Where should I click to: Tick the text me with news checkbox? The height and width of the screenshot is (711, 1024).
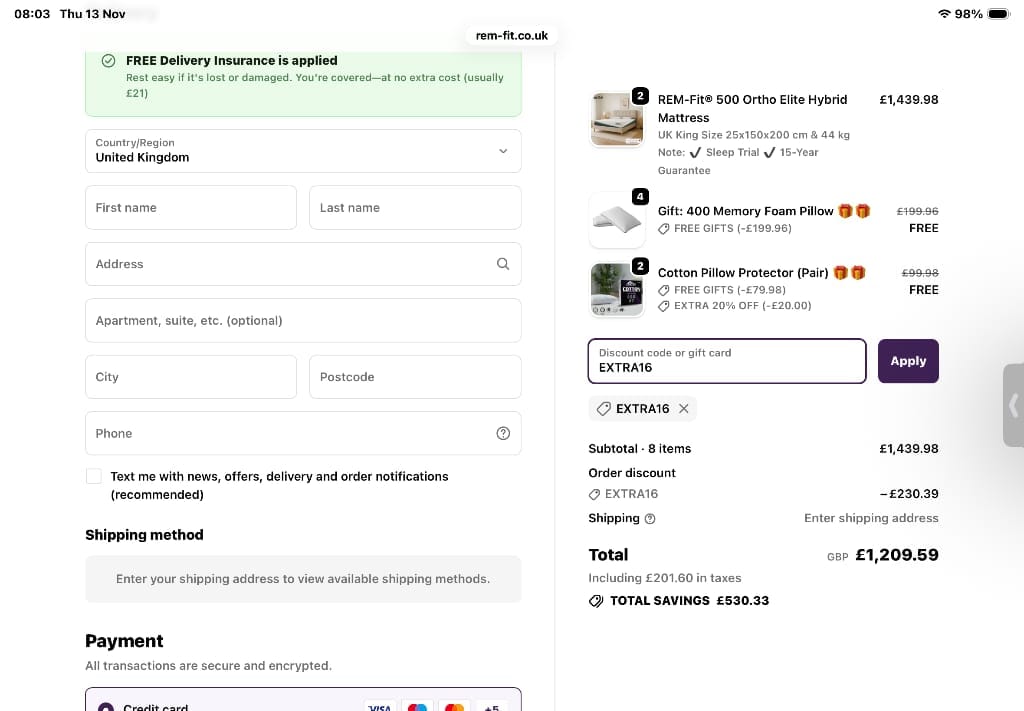[94, 476]
